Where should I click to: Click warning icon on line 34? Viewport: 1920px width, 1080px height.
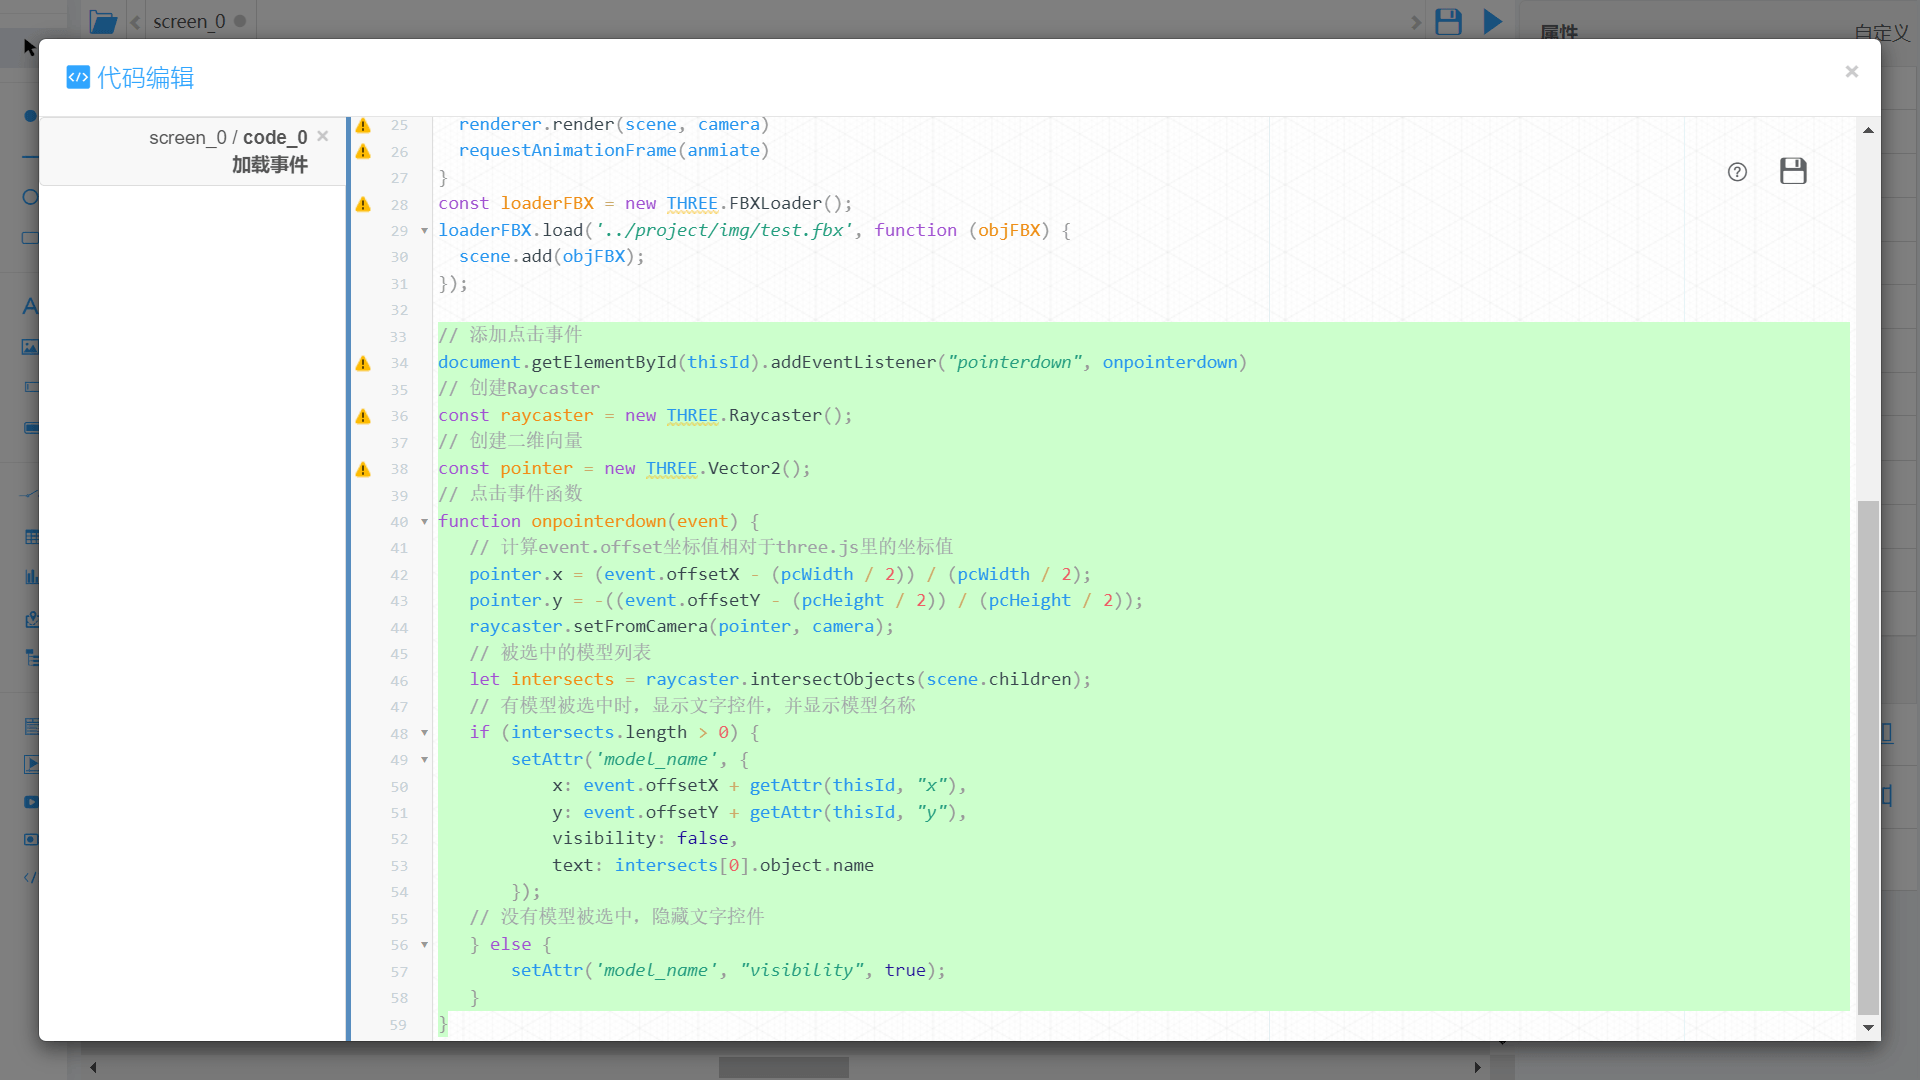click(x=363, y=363)
